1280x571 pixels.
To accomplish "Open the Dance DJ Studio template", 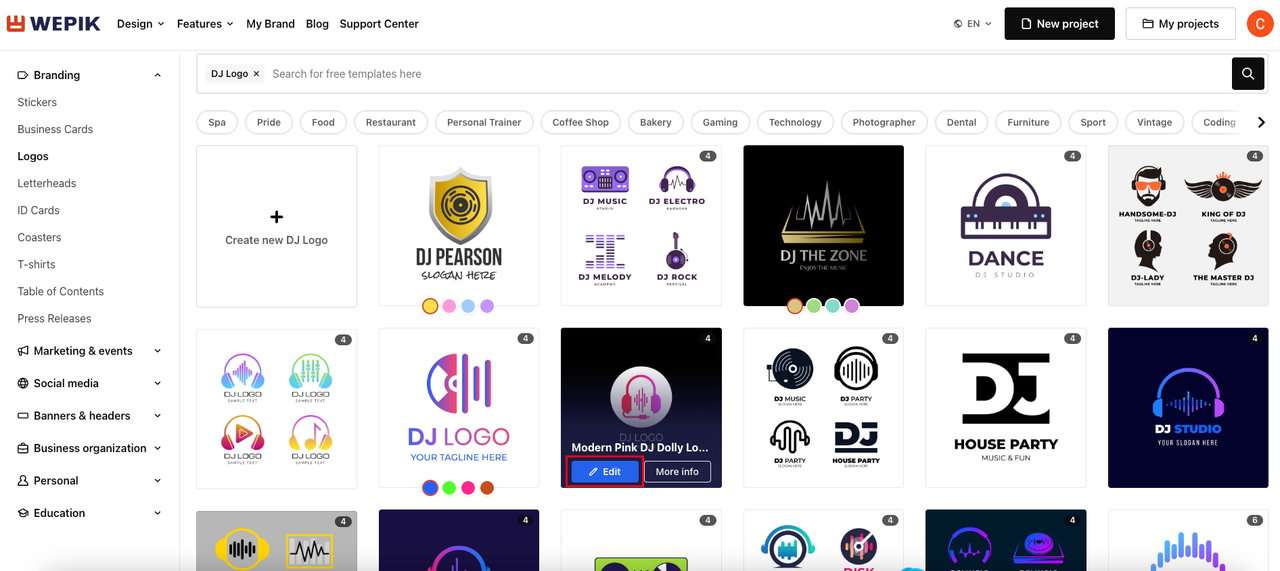I will click(x=1006, y=226).
